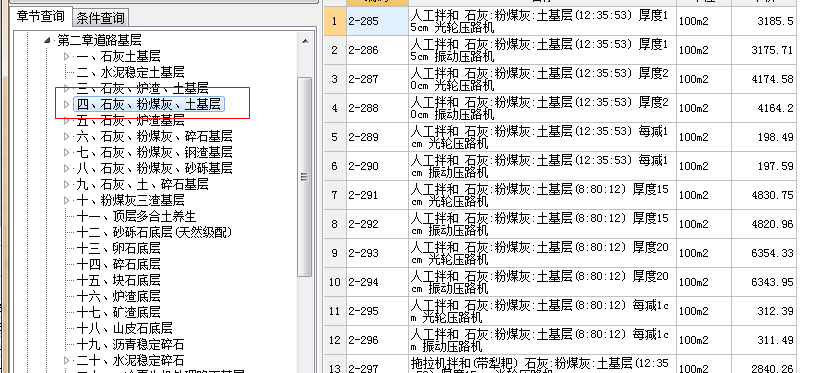The image size is (830, 373).
Task: Select 十七、矿渣底层 tree item
Action: (x=118, y=312)
